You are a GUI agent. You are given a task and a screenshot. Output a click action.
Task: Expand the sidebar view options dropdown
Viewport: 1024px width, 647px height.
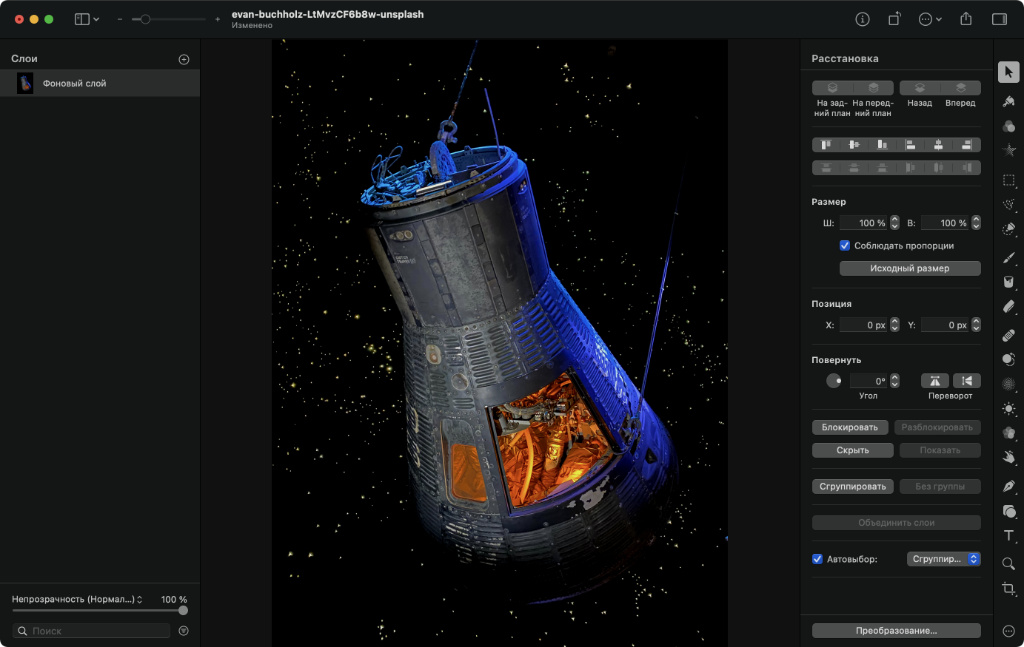pos(87,19)
